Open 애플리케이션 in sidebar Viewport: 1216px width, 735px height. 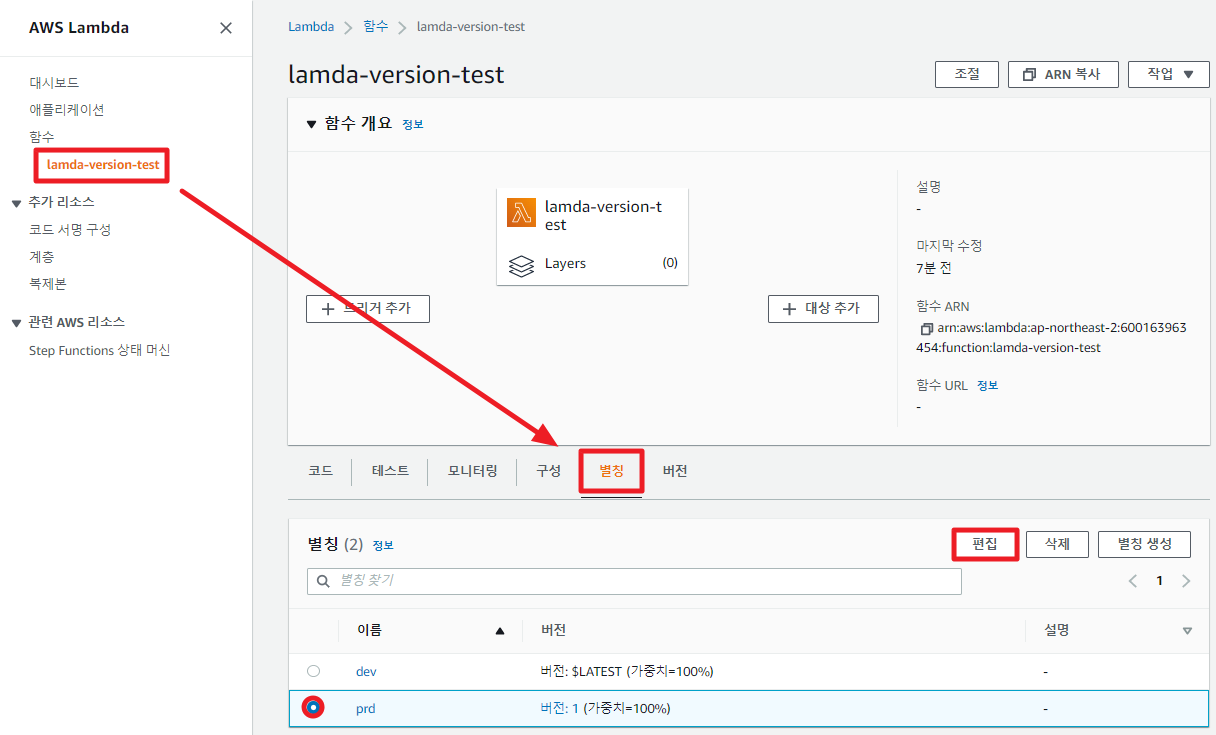point(67,110)
